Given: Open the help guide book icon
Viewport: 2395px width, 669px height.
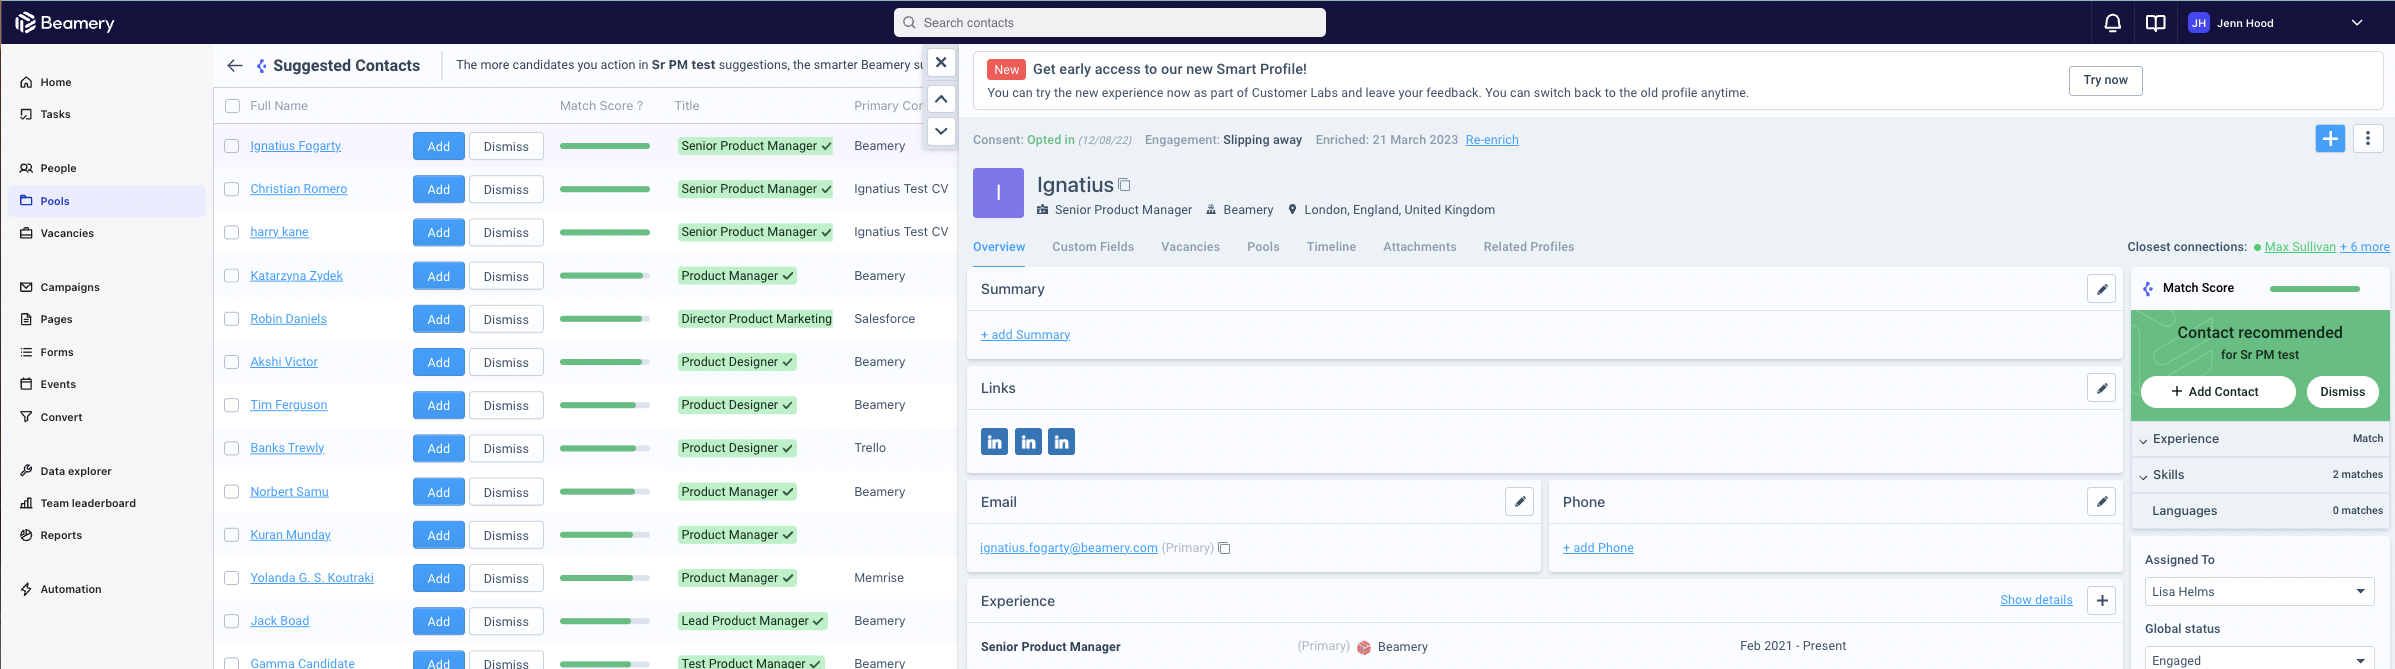Looking at the screenshot, I should click(2156, 23).
